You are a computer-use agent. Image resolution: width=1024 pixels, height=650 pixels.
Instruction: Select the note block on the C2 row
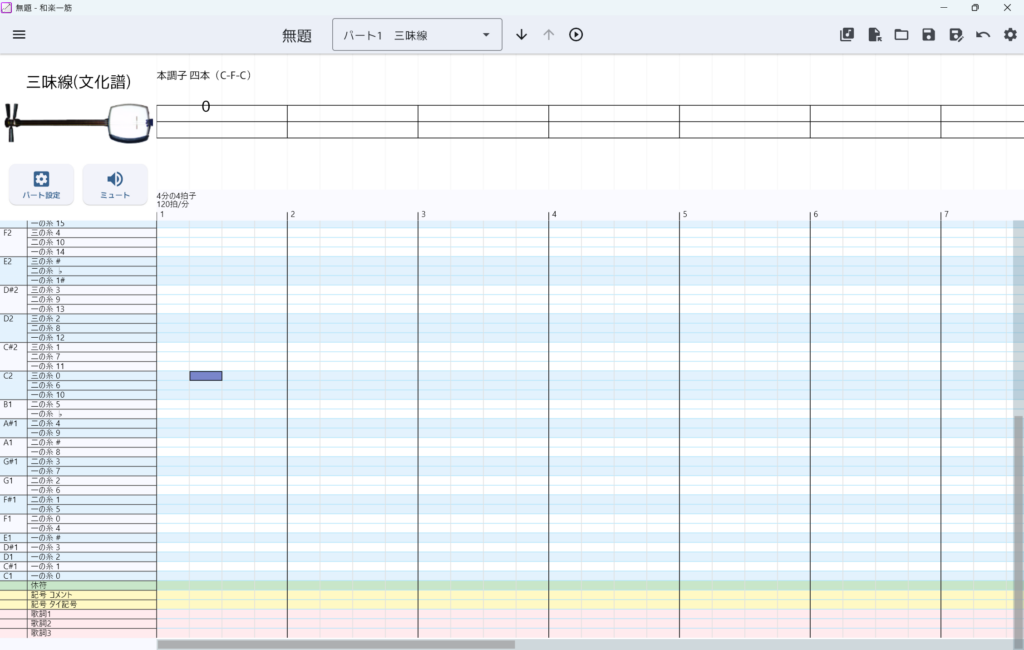click(x=206, y=376)
